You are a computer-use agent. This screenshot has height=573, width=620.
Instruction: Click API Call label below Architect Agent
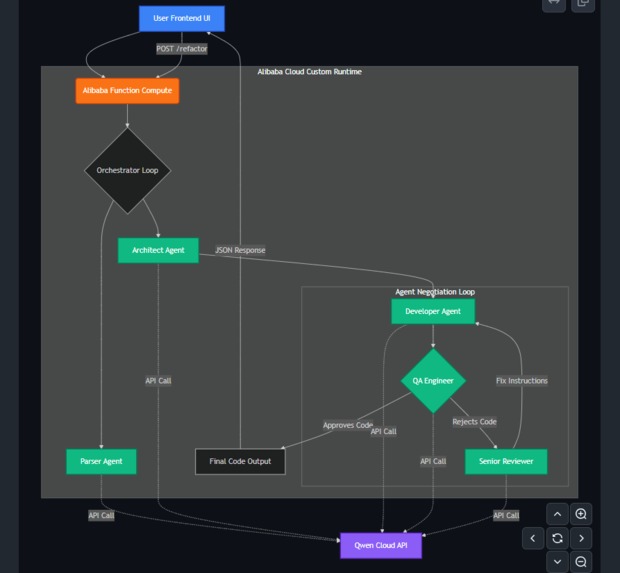pyautogui.click(x=158, y=380)
